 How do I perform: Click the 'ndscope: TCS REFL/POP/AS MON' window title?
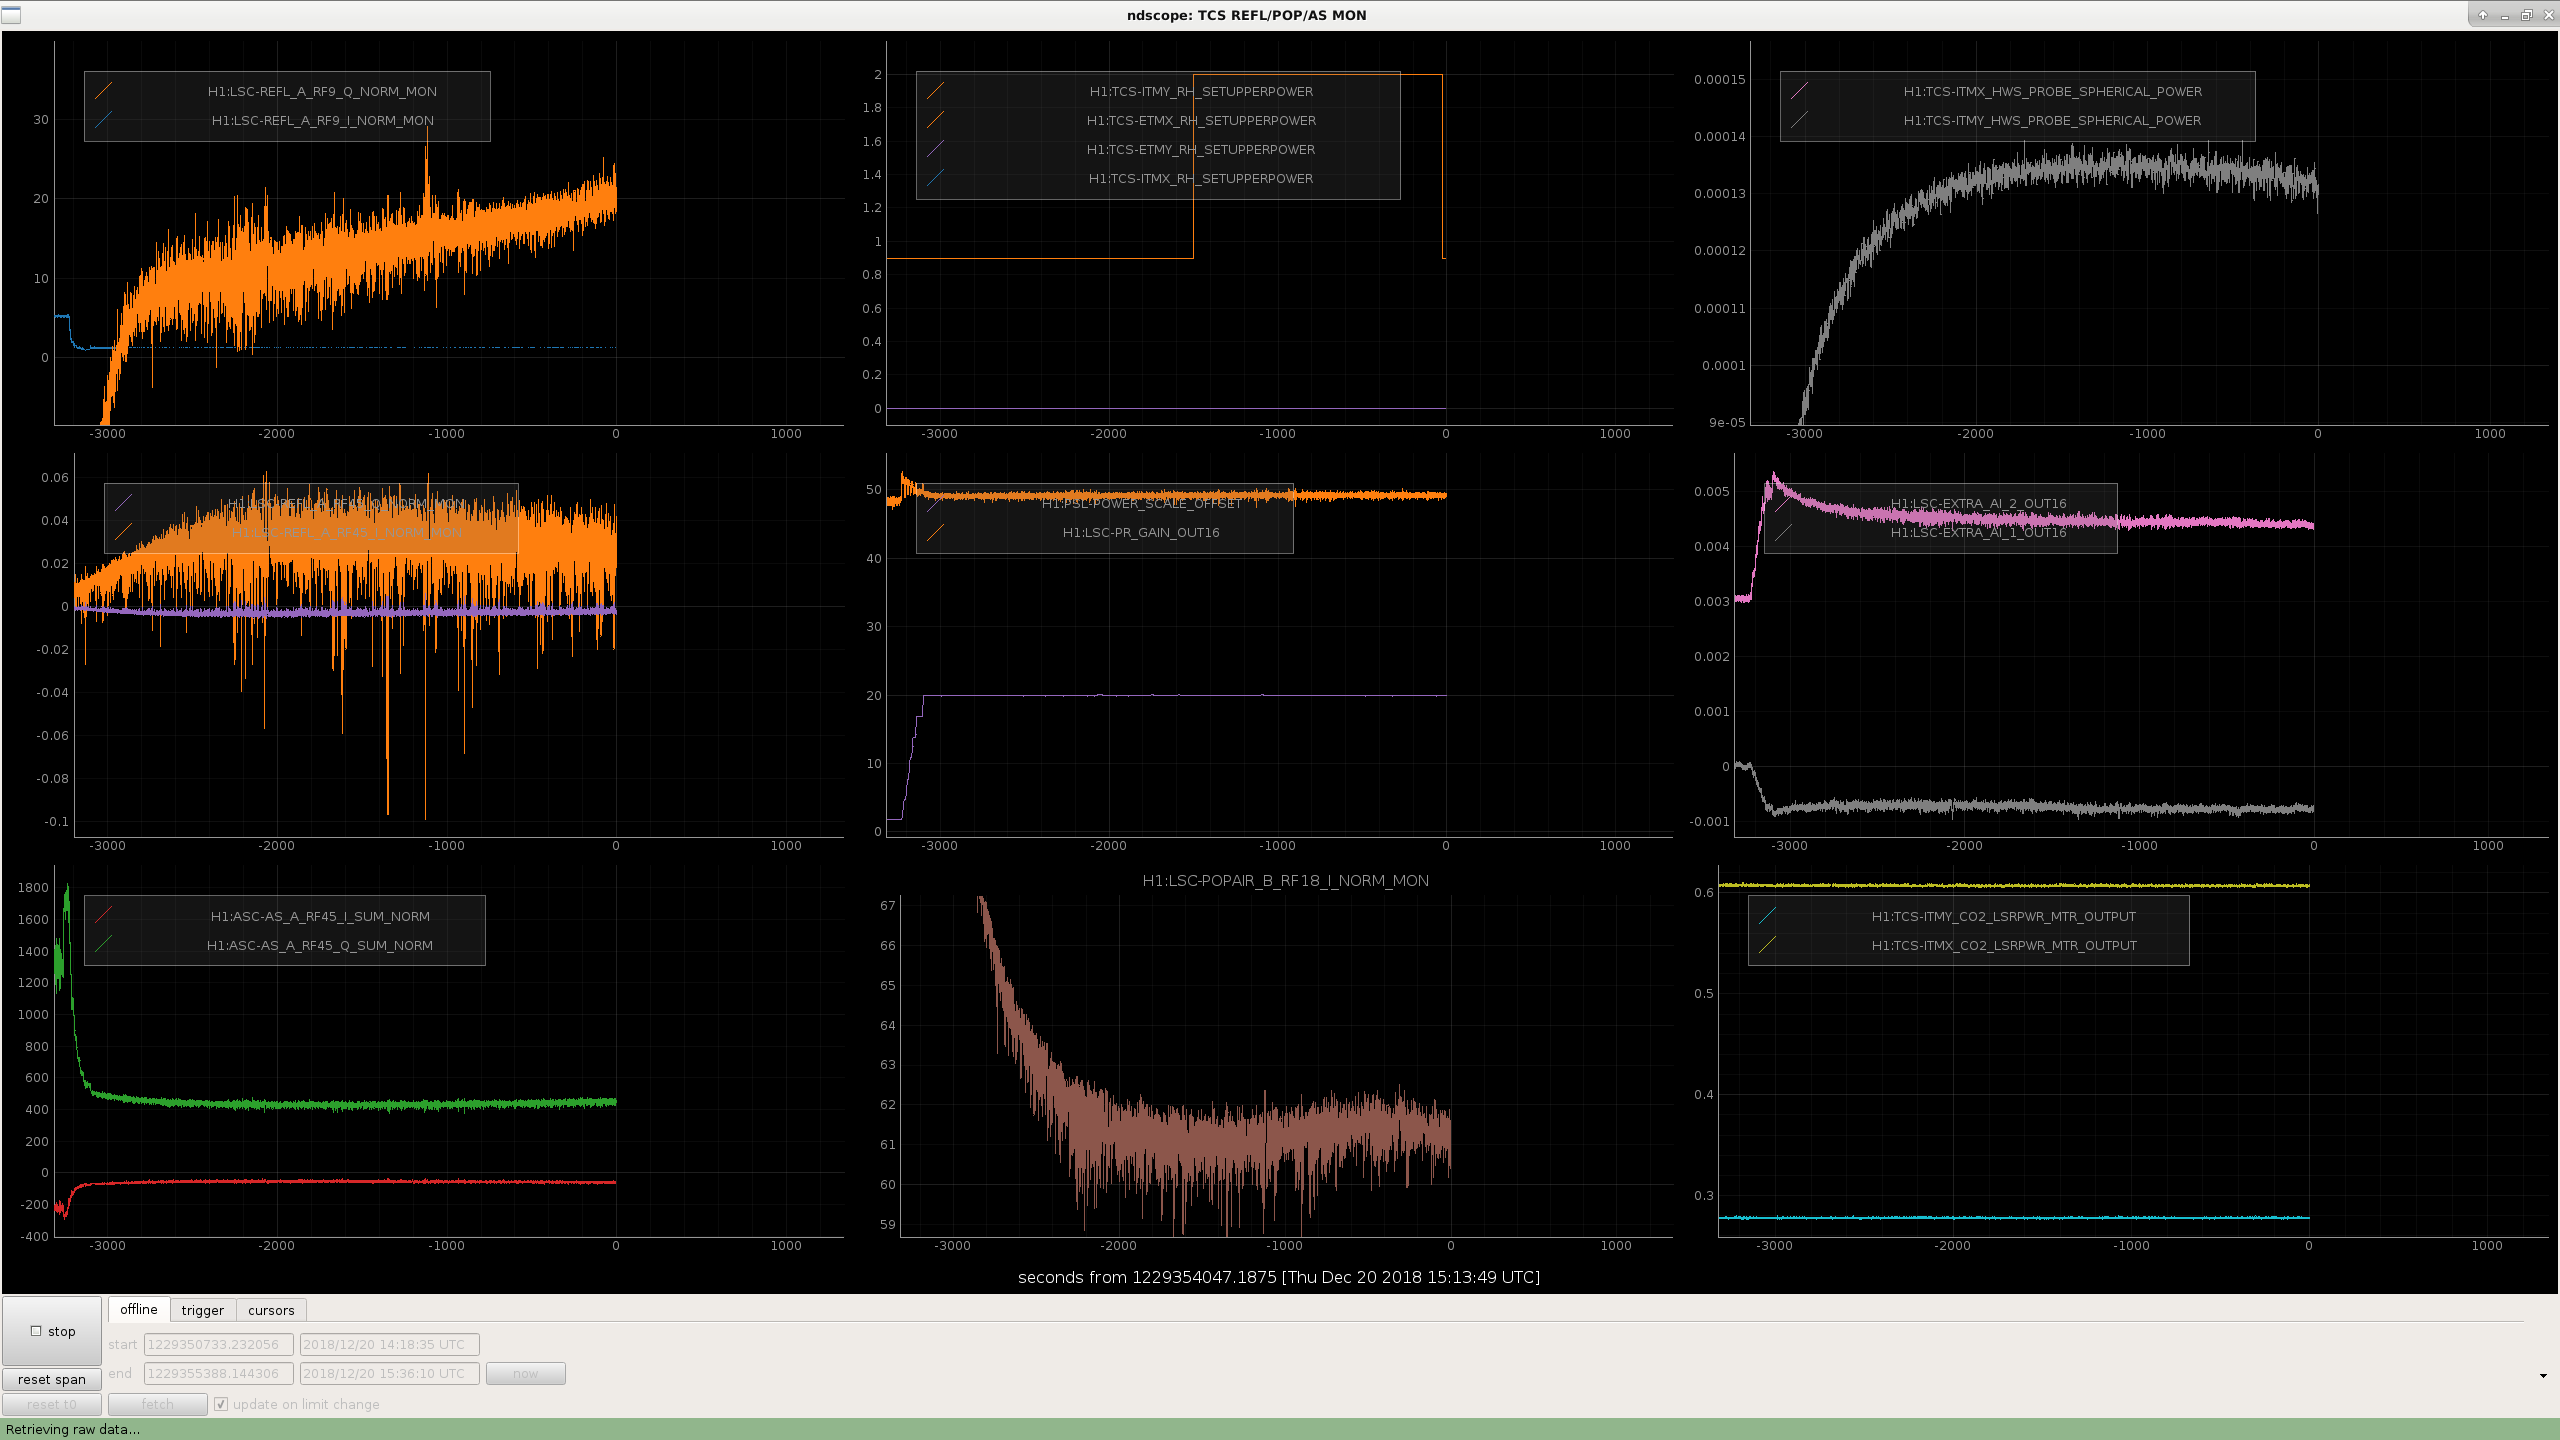1247,15
